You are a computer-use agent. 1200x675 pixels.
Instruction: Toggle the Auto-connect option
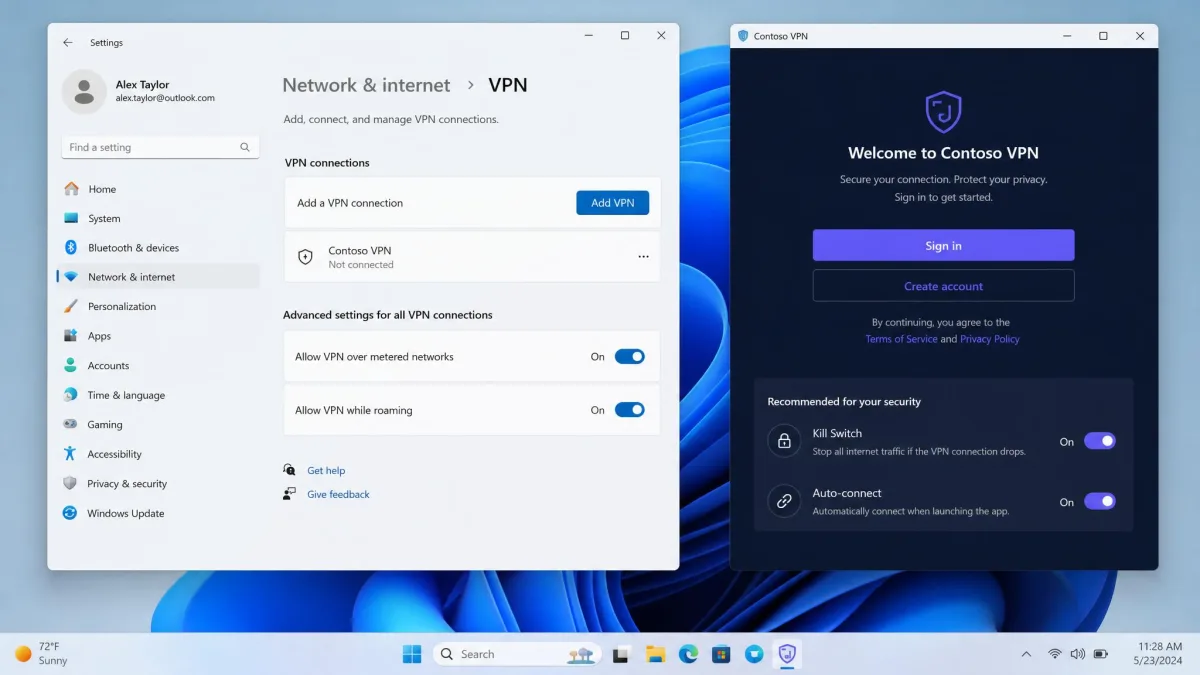pyautogui.click(x=1099, y=501)
